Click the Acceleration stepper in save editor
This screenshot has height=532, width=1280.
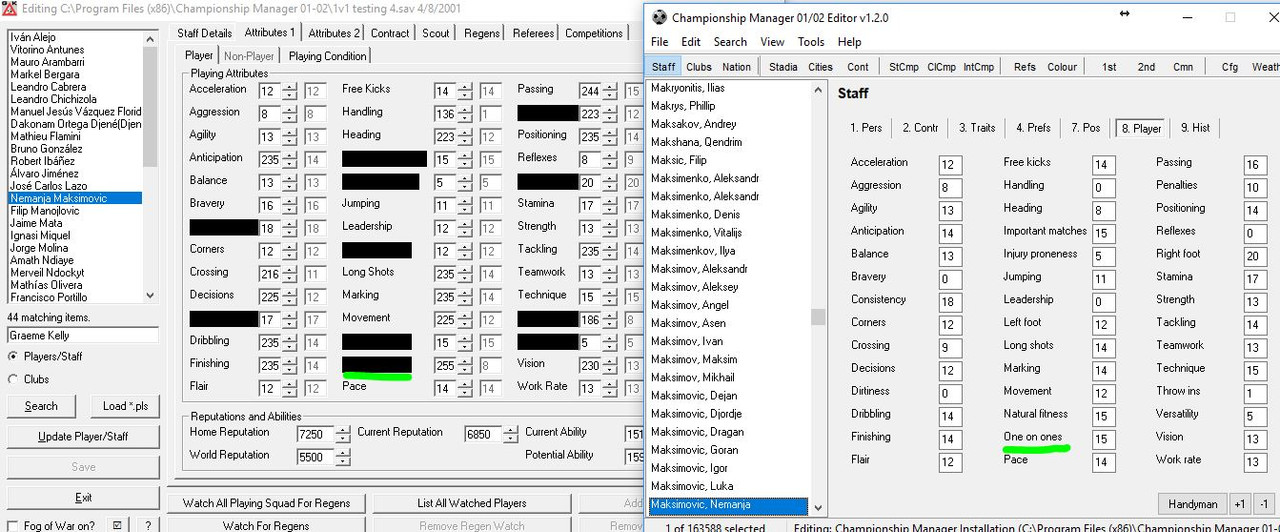tap(289, 91)
